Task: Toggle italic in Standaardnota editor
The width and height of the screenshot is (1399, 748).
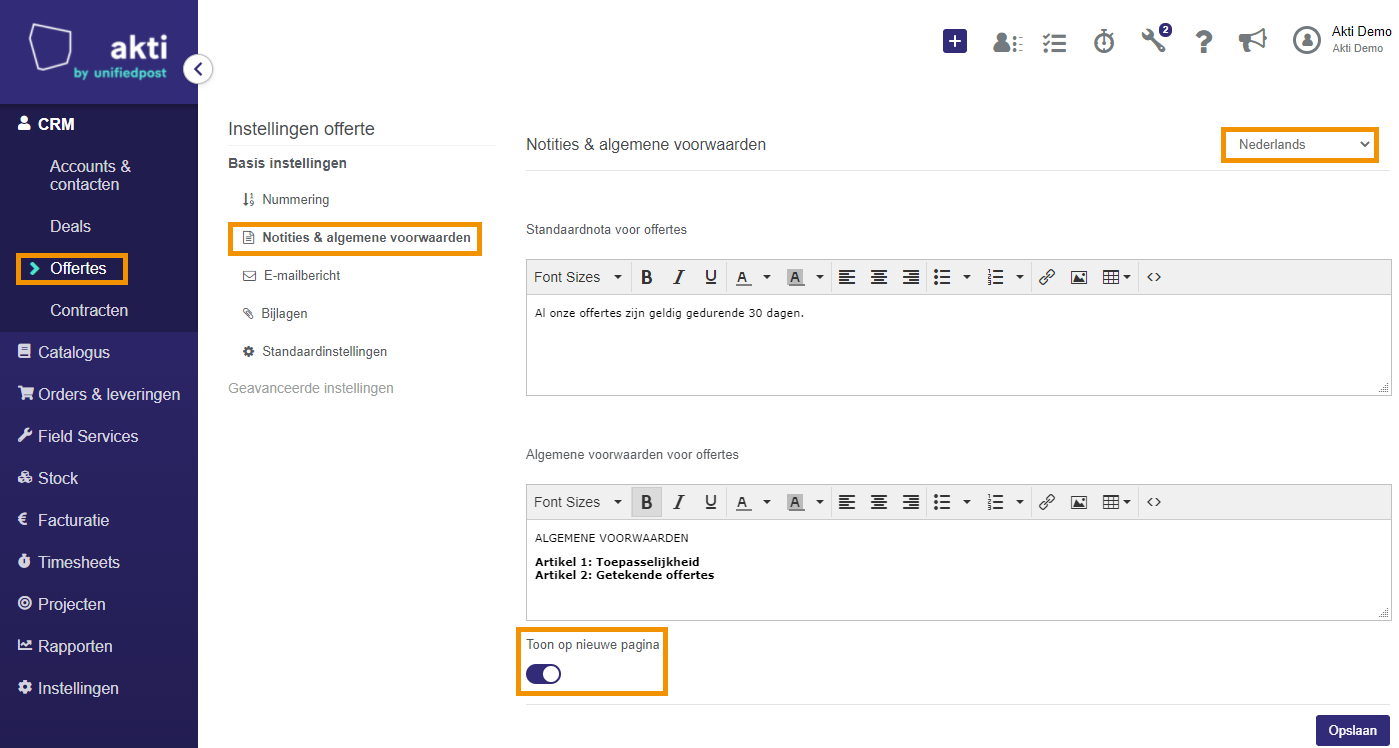Action: coord(679,277)
